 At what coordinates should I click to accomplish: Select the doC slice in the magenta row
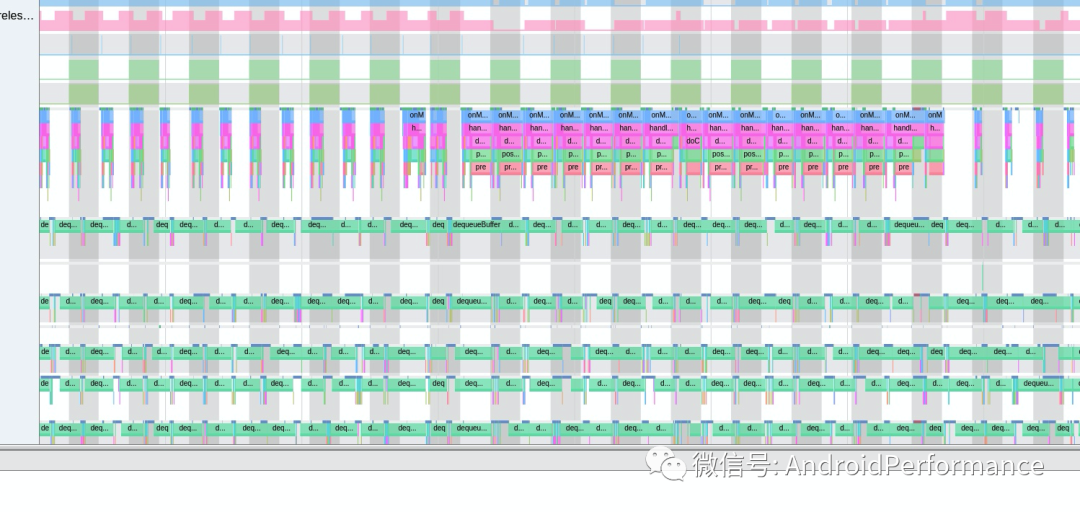pos(692,141)
